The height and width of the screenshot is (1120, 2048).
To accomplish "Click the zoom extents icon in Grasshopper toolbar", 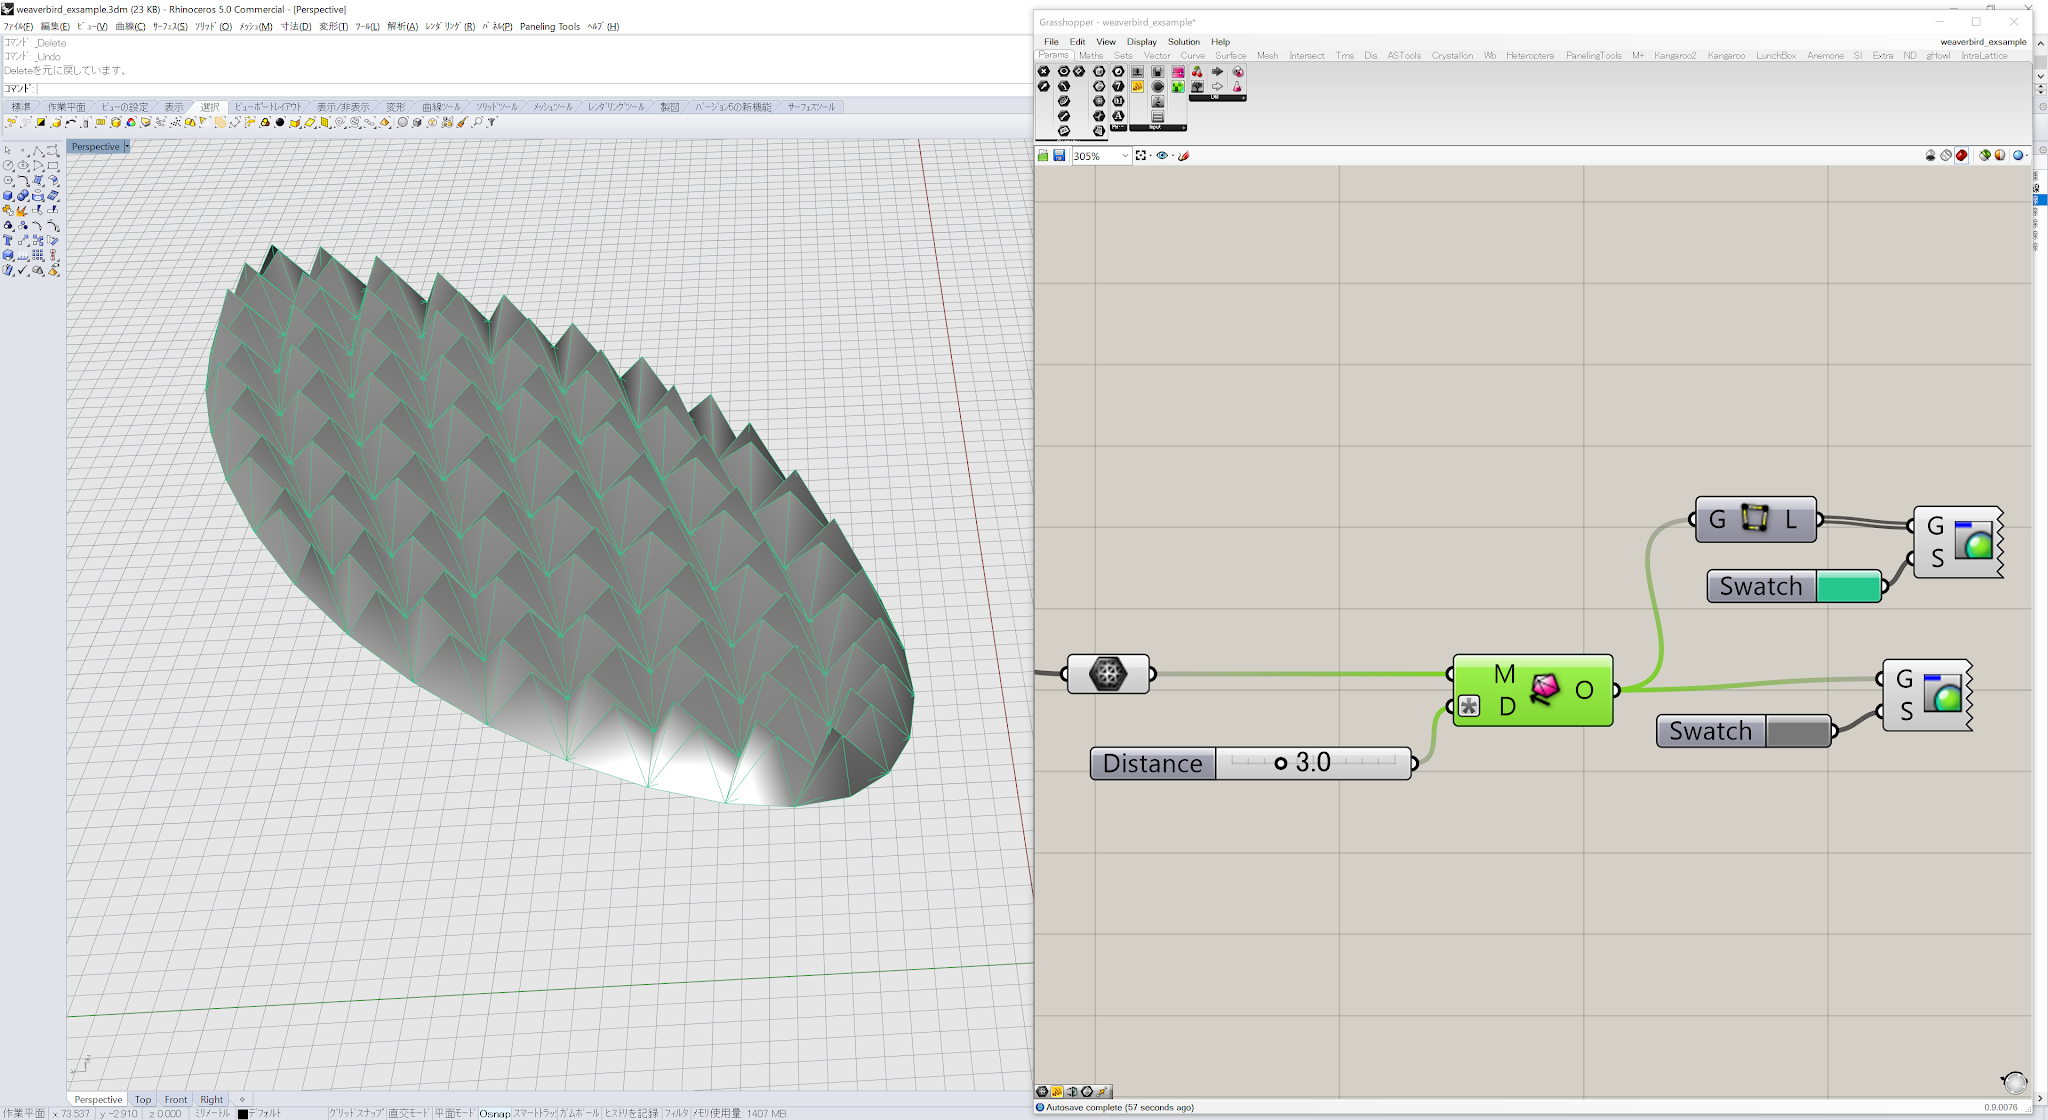I will 1141,156.
